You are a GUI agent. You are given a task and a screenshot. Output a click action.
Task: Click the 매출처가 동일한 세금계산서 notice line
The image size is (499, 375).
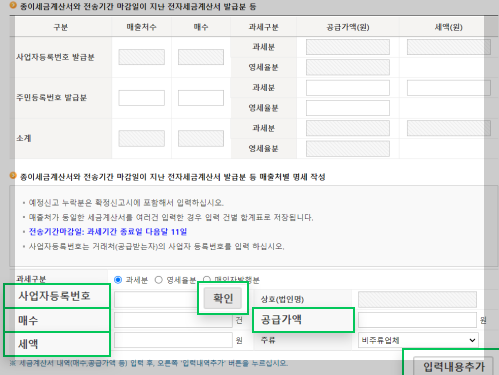(171, 217)
